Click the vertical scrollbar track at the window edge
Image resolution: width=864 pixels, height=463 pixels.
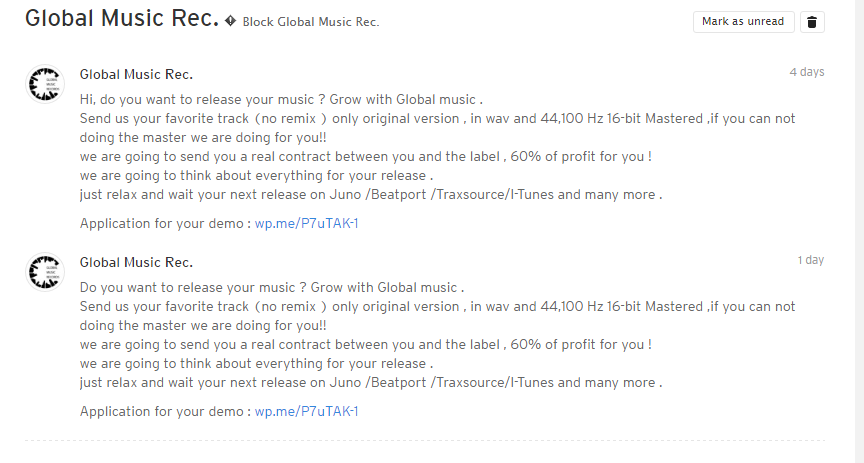pyautogui.click(x=859, y=232)
